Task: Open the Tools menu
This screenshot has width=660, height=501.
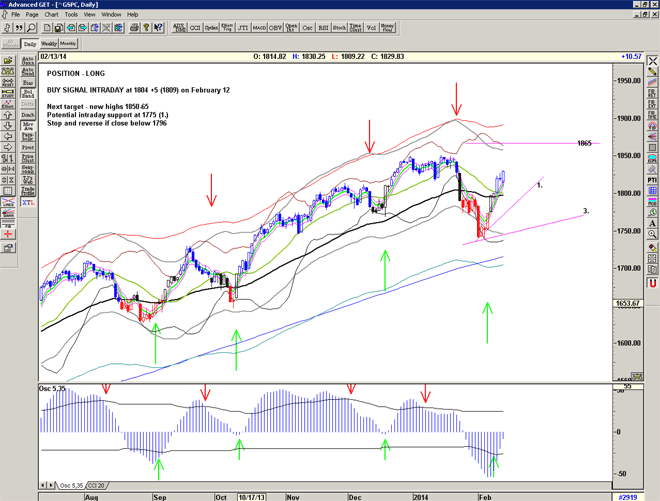Action: [x=71, y=15]
